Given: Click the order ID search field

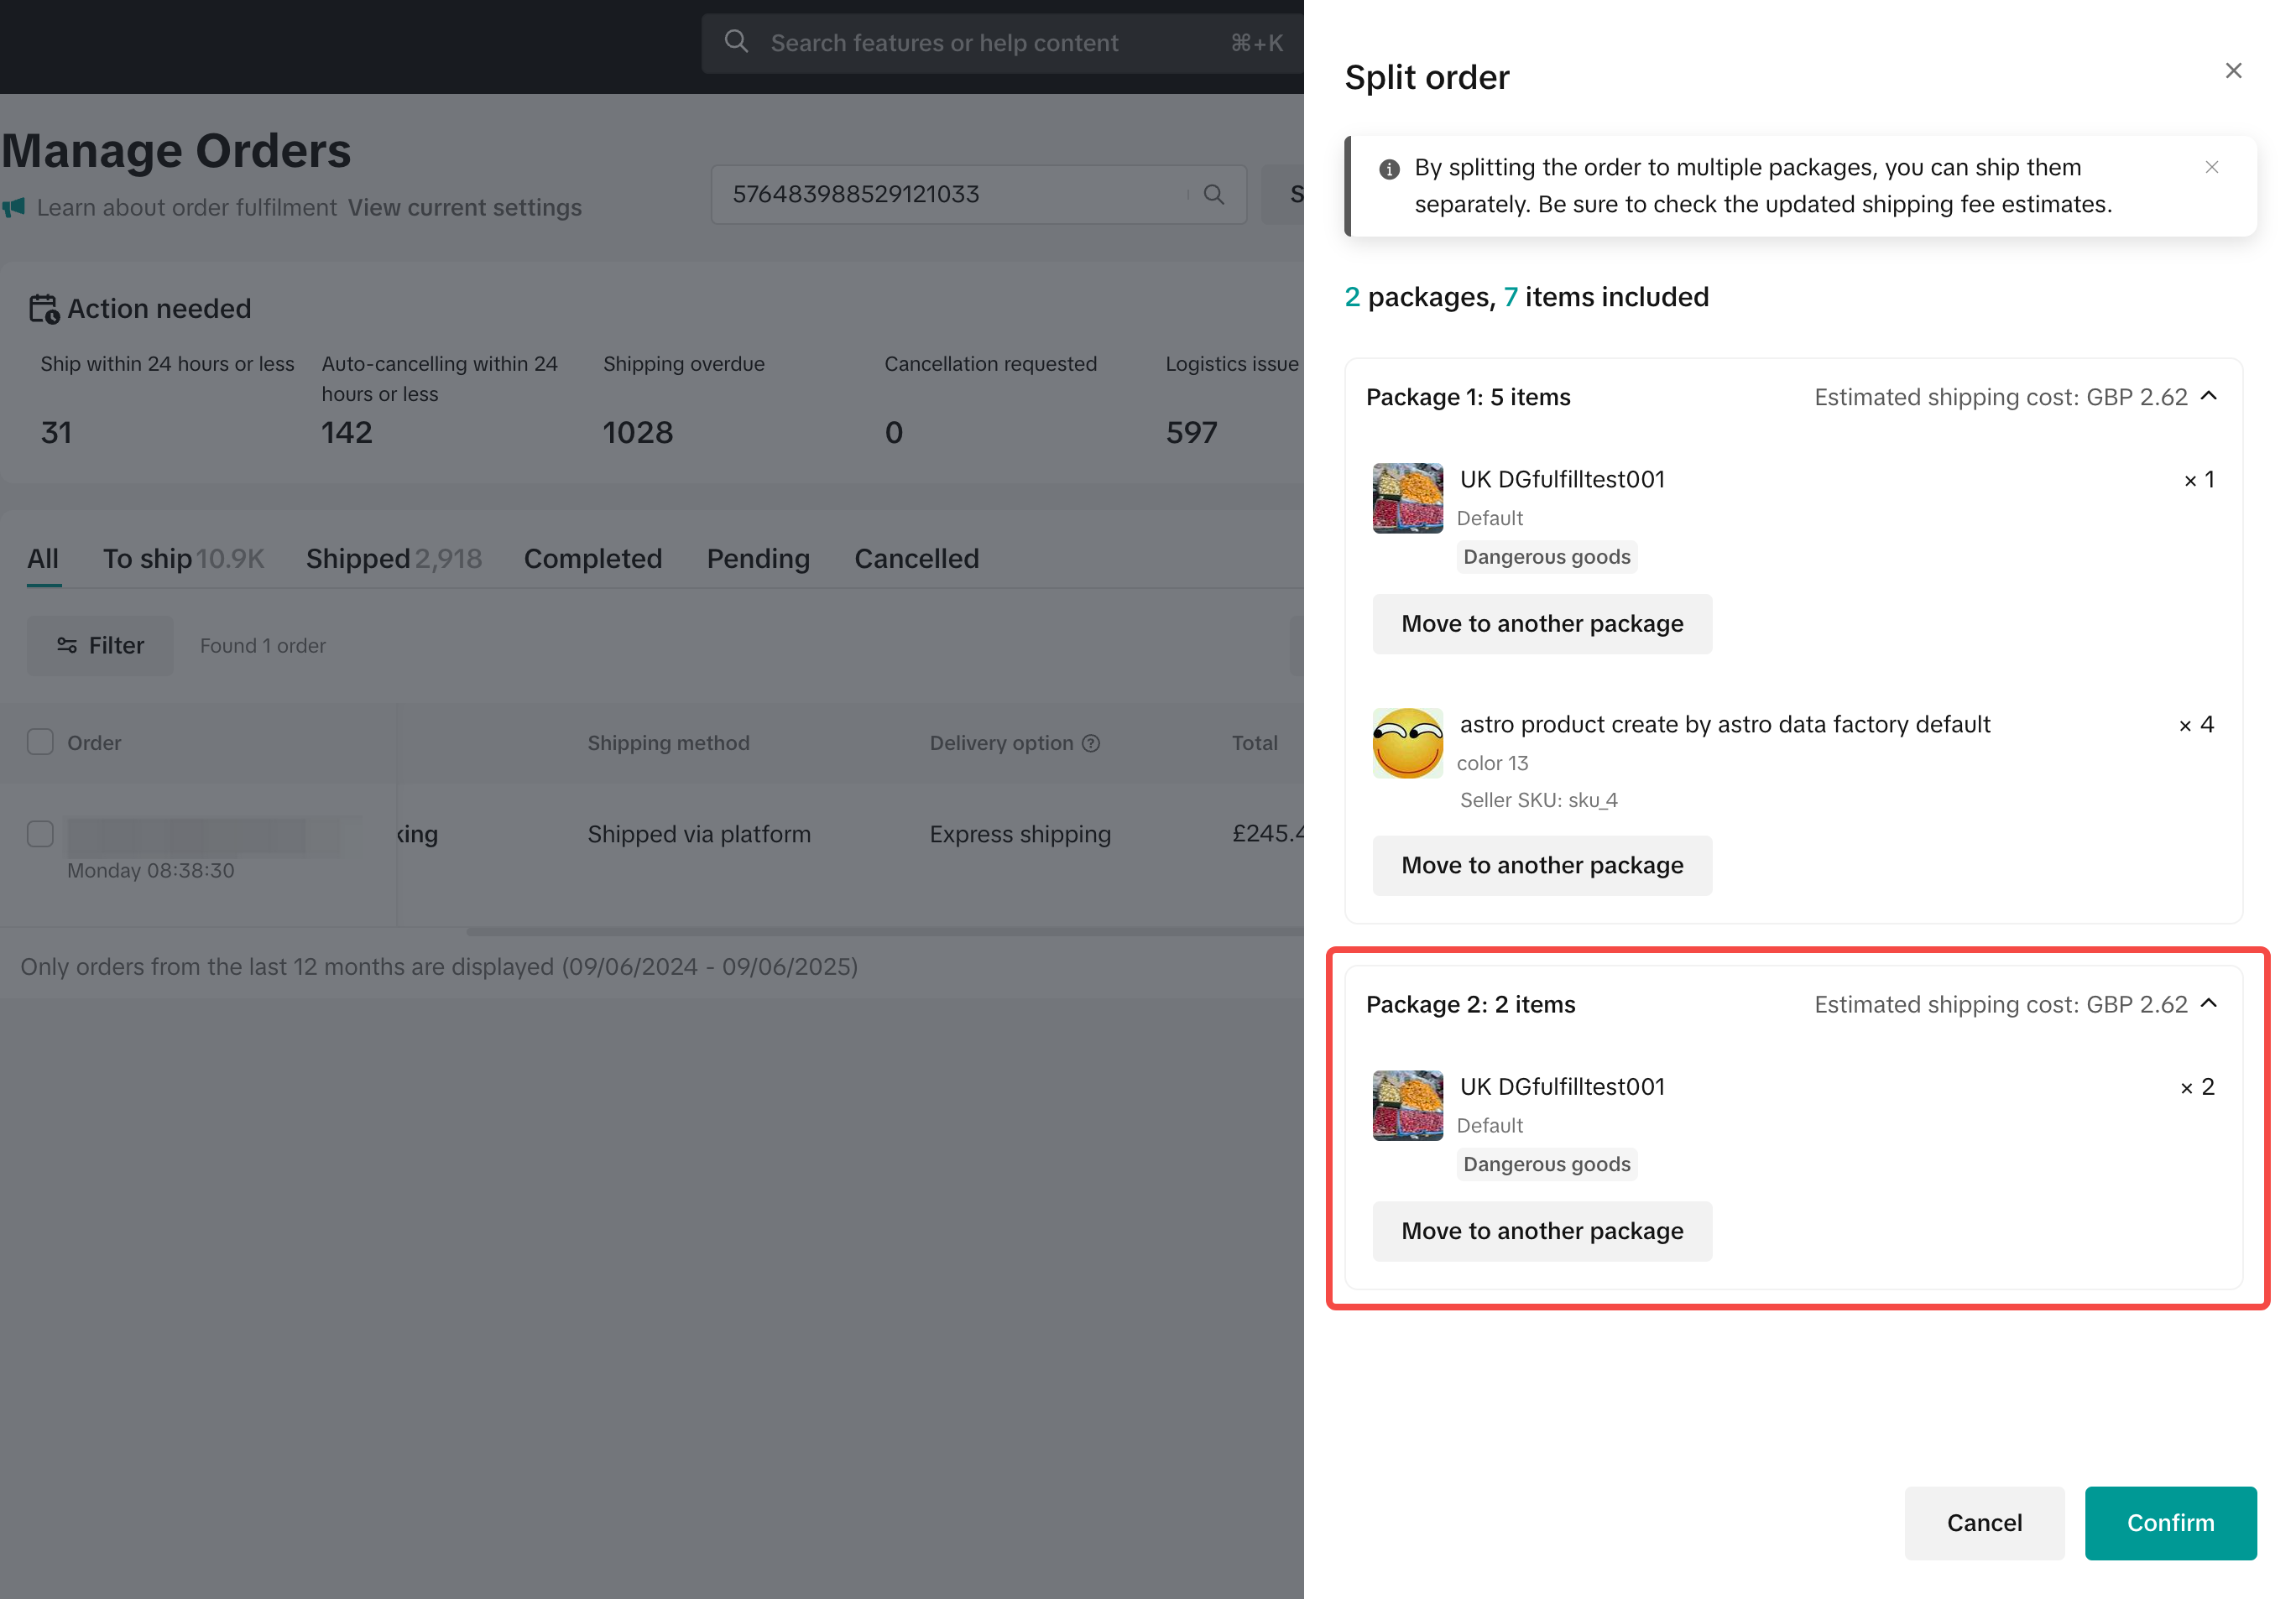Looking at the screenshot, I should (950, 194).
